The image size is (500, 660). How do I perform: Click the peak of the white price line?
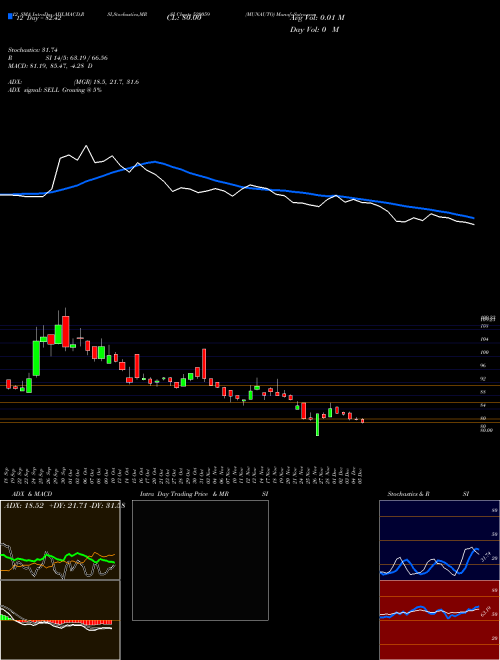[x=87, y=146]
